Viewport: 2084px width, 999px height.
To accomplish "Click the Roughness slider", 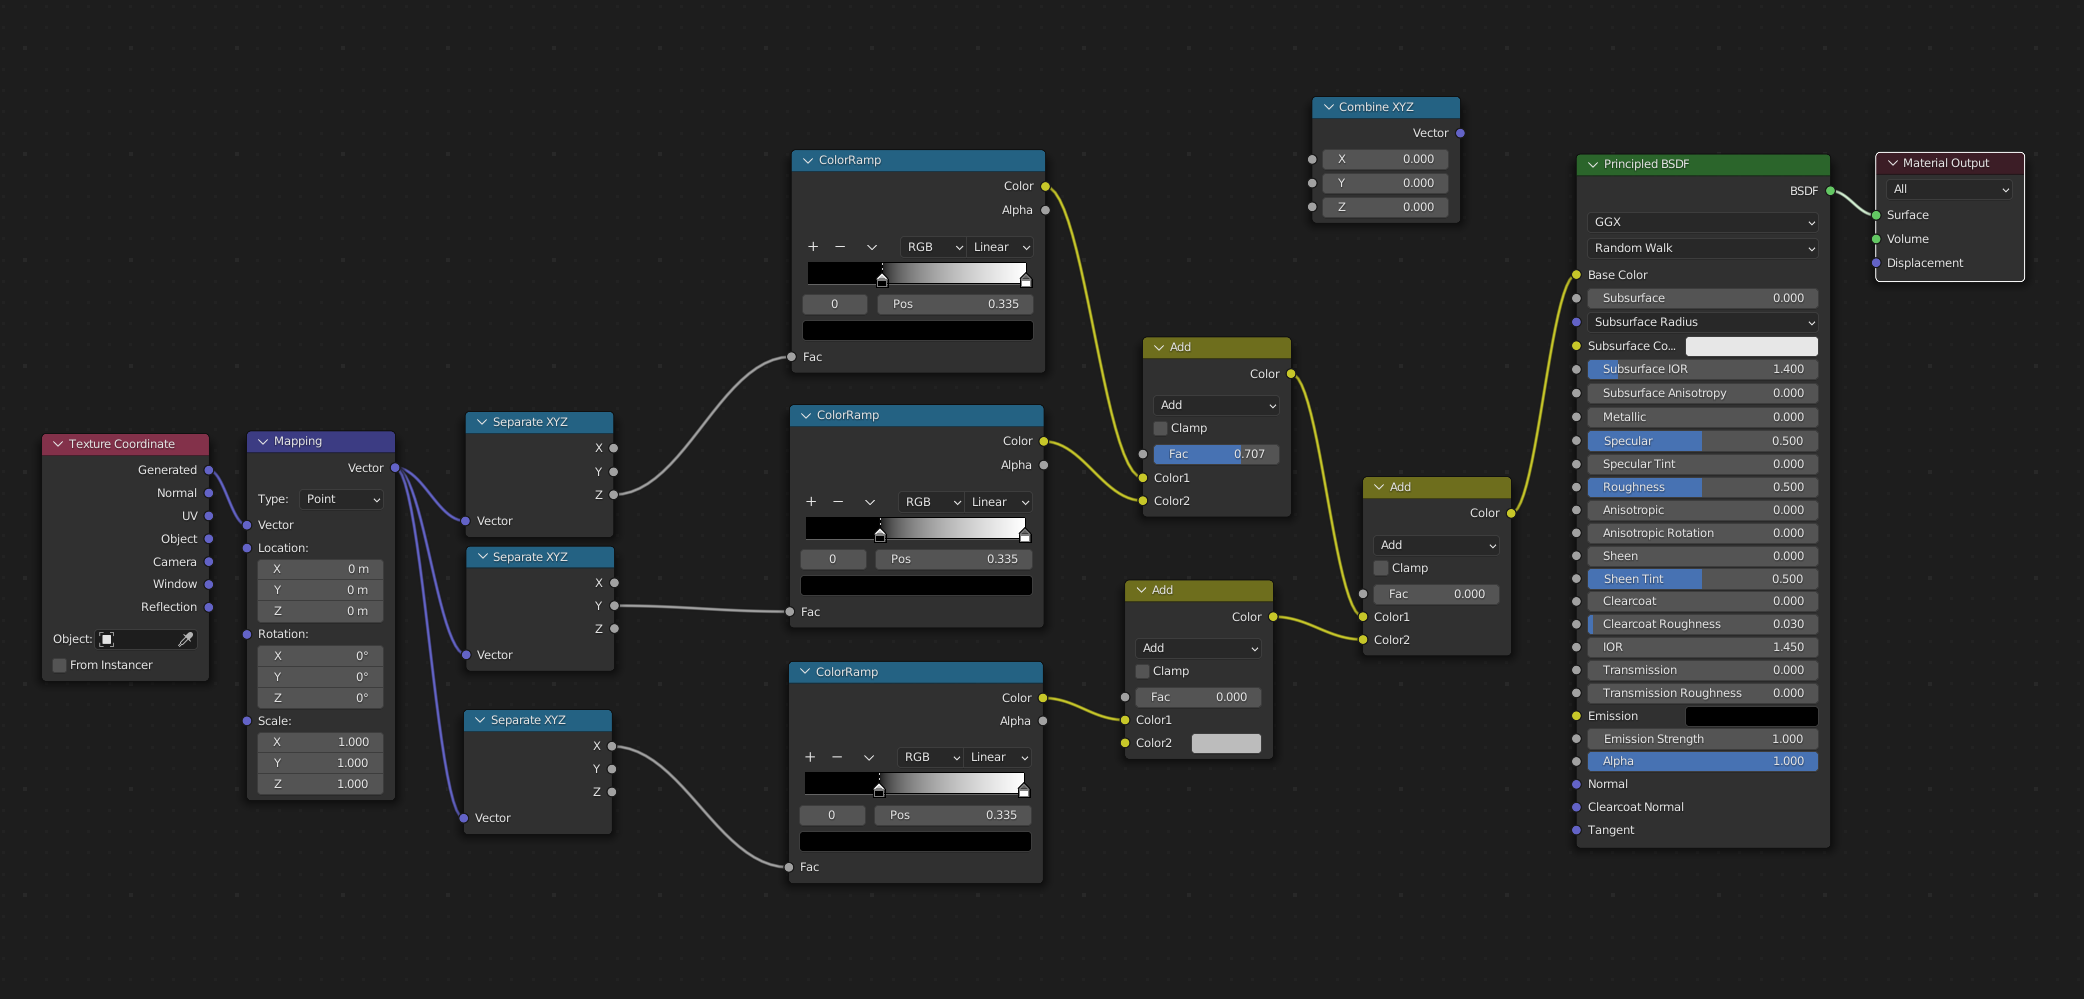I will pos(1702,487).
